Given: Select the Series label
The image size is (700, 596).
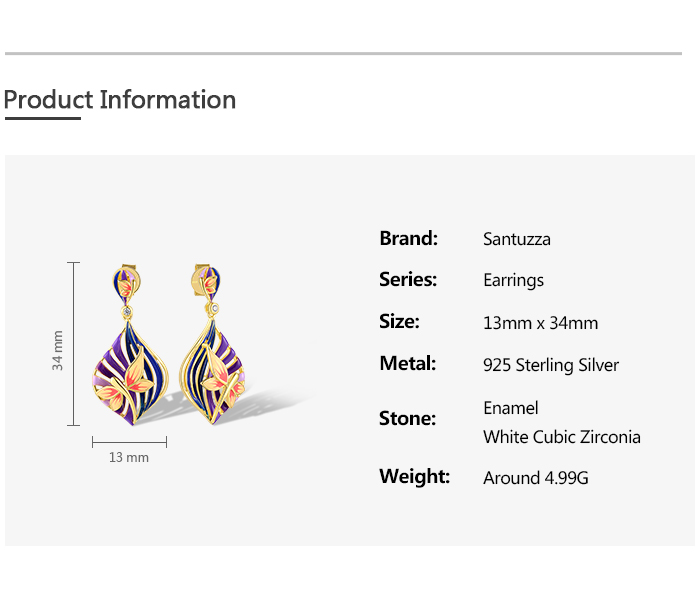Looking at the screenshot, I should 407,280.
